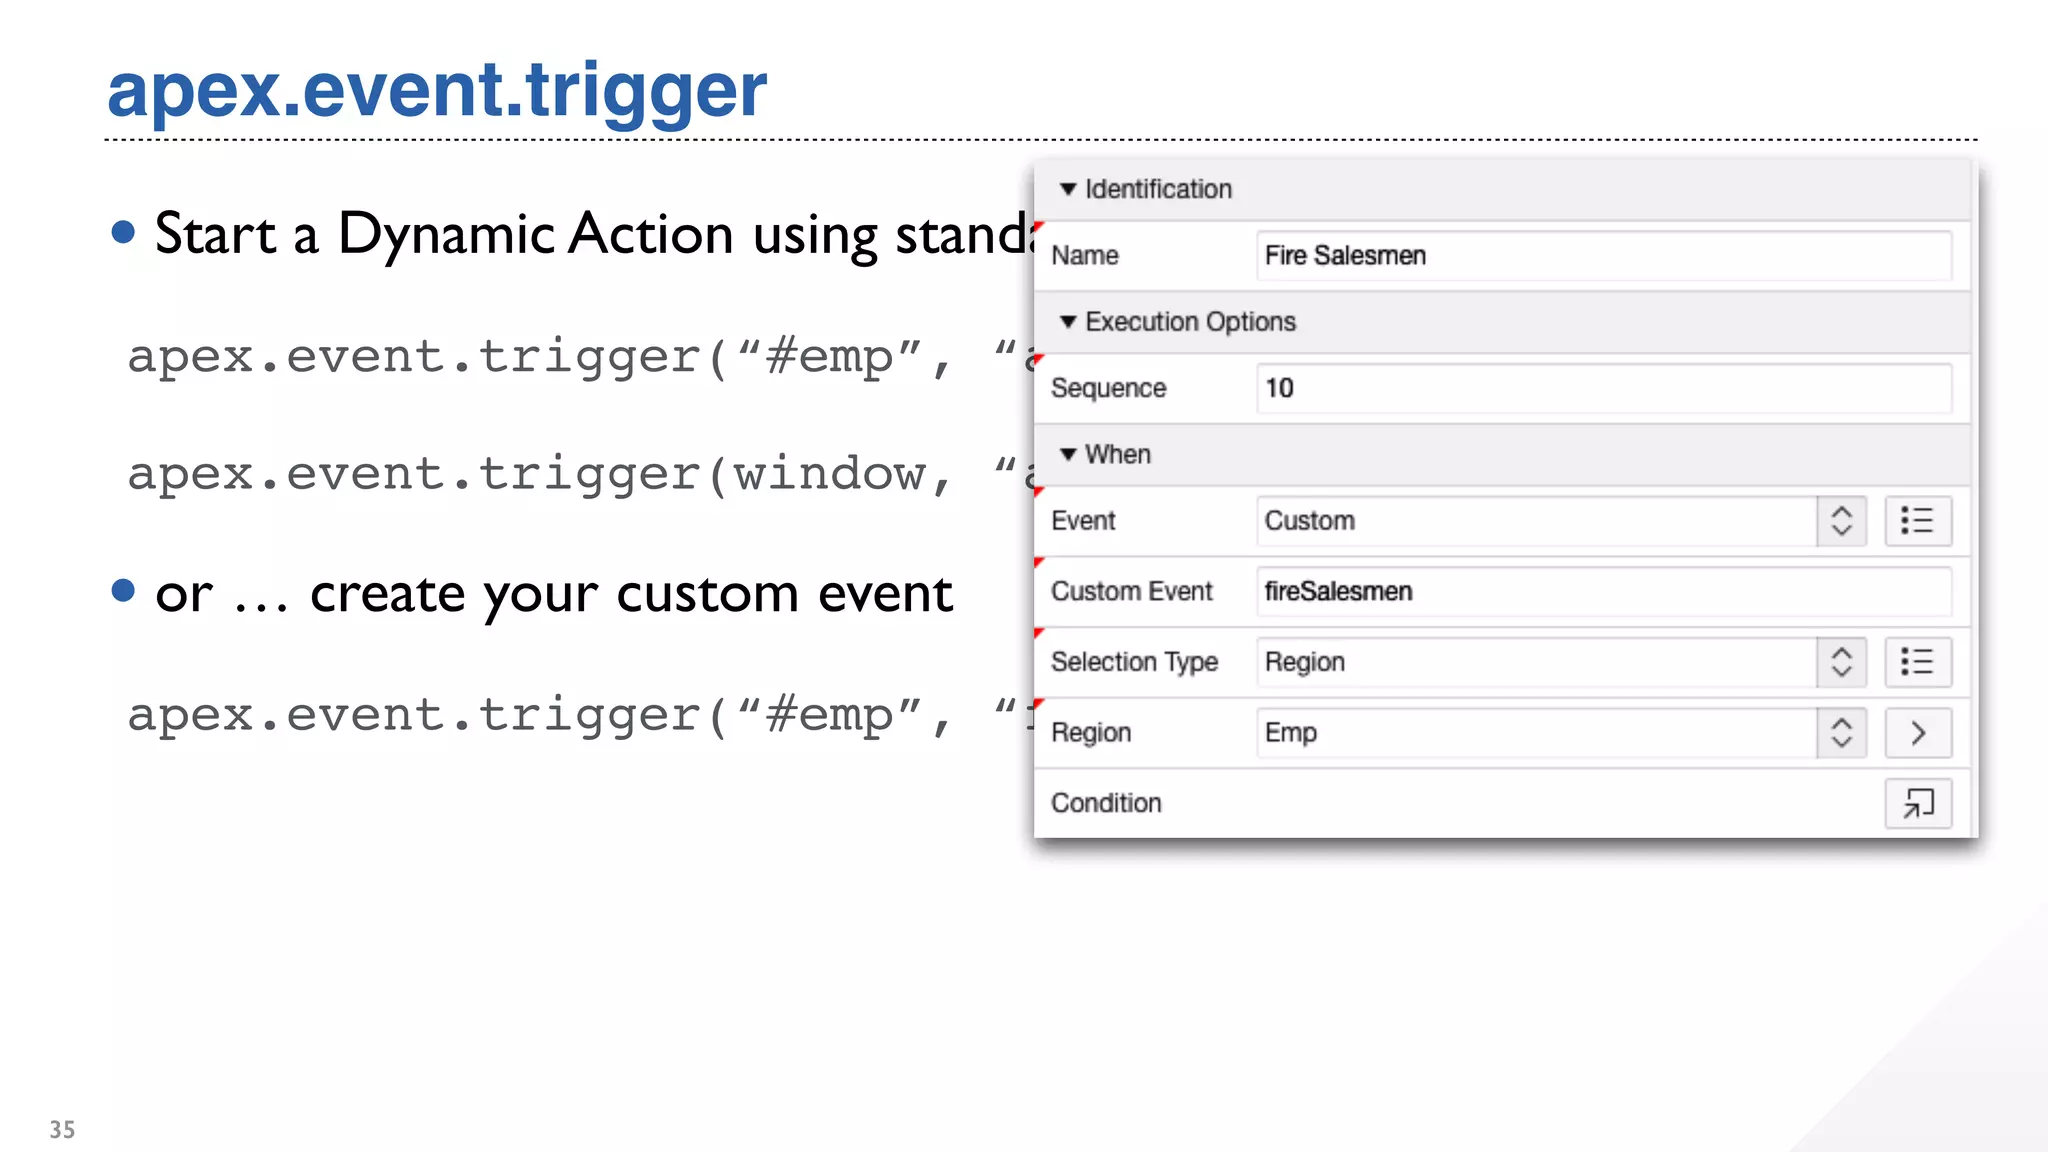The image size is (2048, 1152).
Task: Click the Sequence field containing 10
Action: coord(1604,388)
